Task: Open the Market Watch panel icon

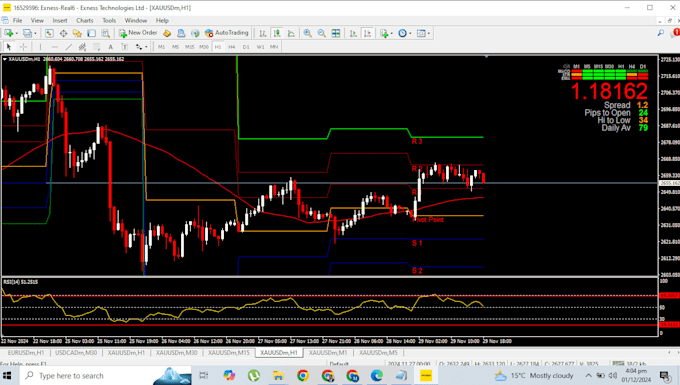Action: click(49, 33)
